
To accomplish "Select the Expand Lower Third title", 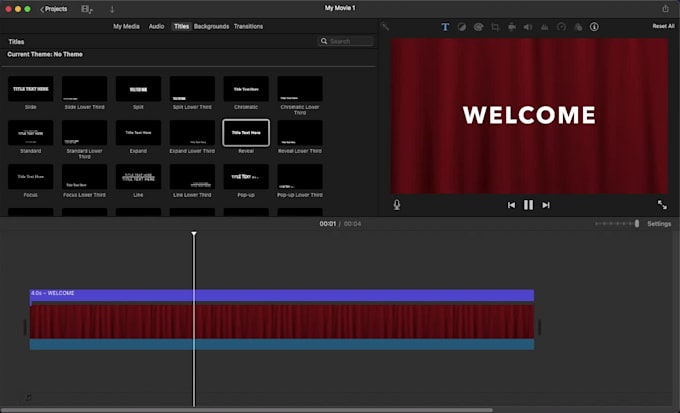I will point(192,133).
